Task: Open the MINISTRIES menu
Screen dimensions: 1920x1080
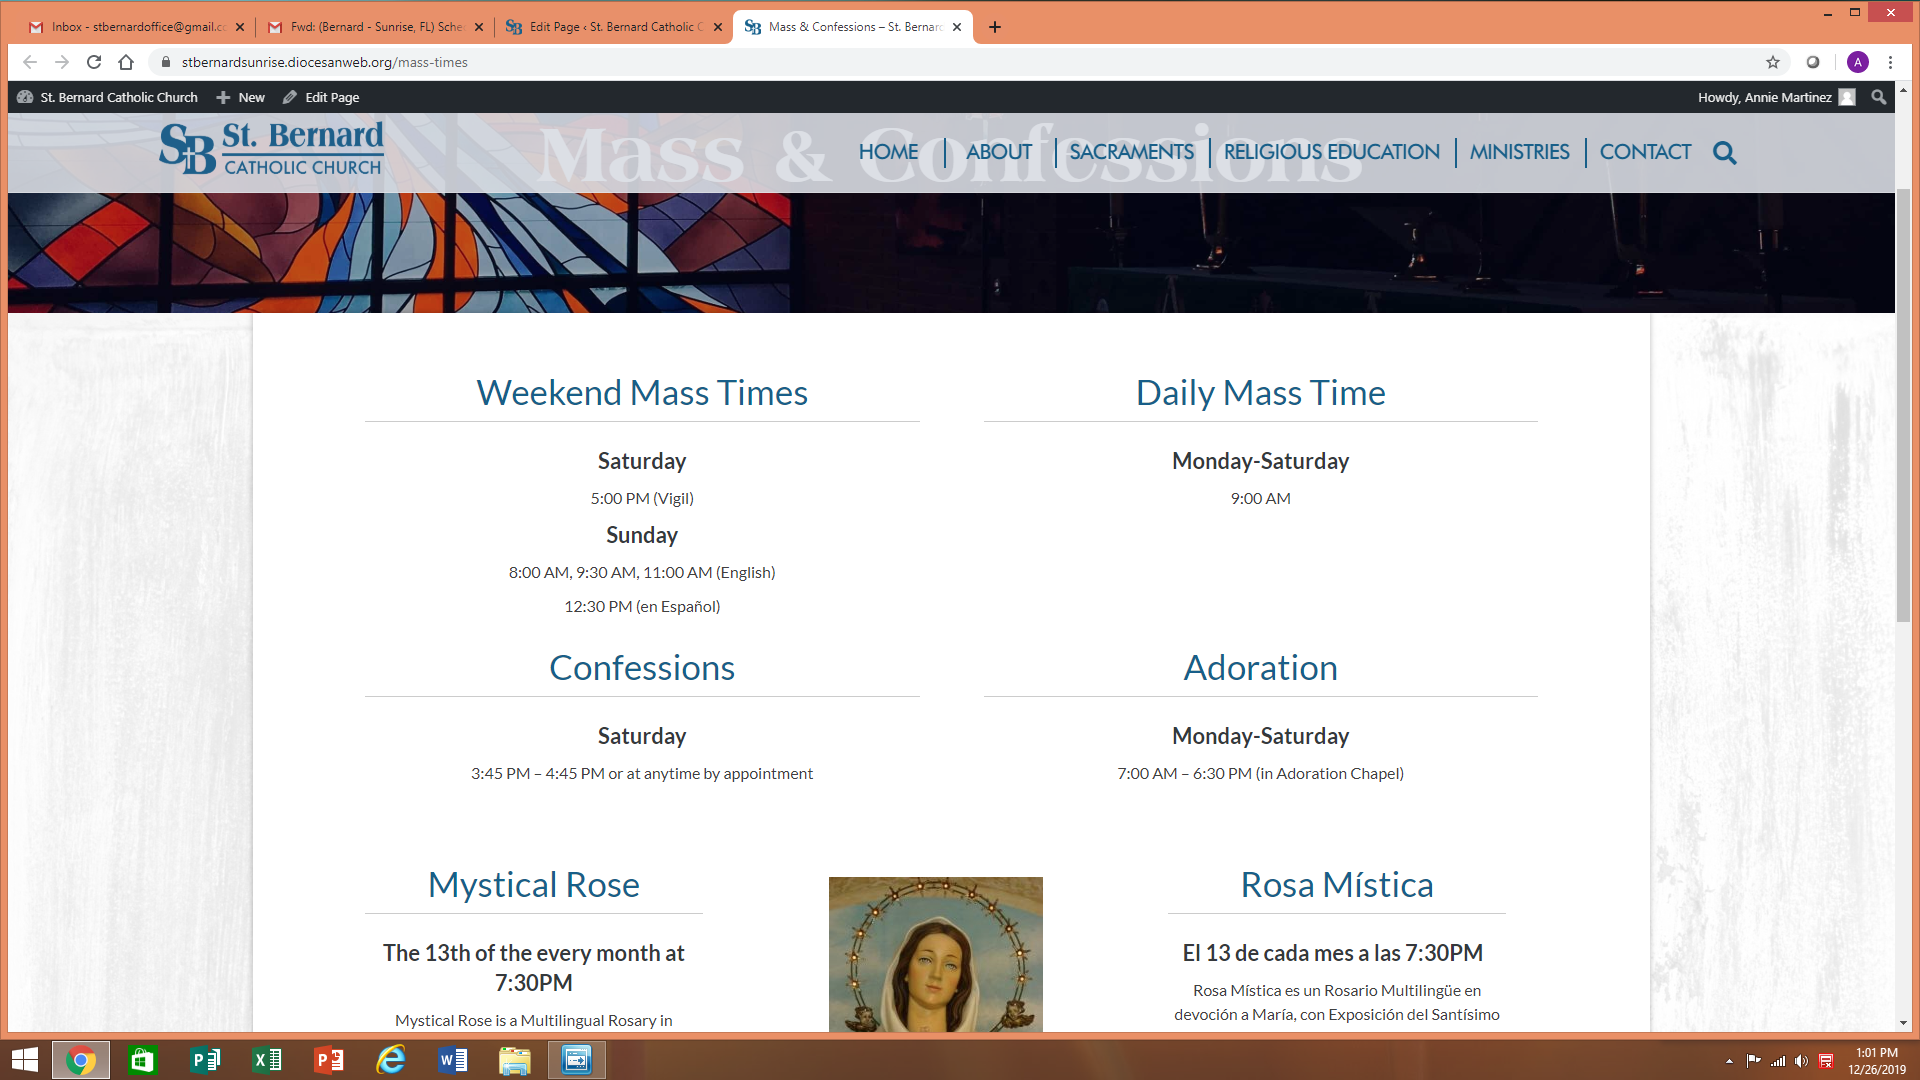Action: [1519, 152]
